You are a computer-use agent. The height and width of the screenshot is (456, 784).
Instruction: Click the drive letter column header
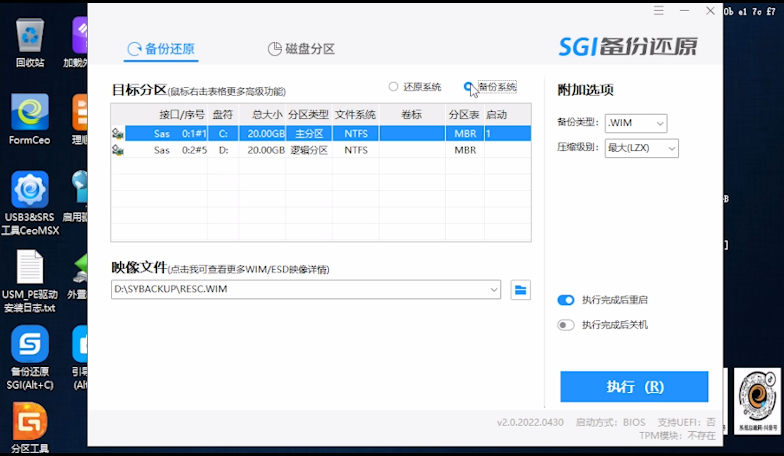point(223,114)
